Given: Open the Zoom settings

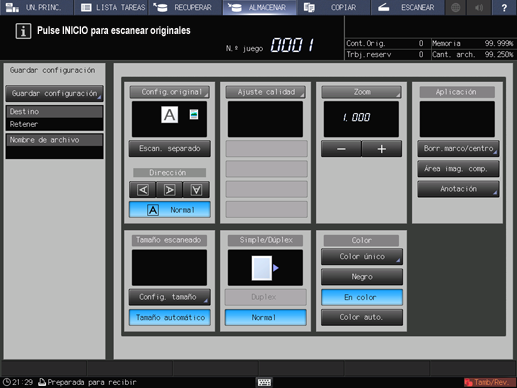Looking at the screenshot, I should tap(361, 92).
